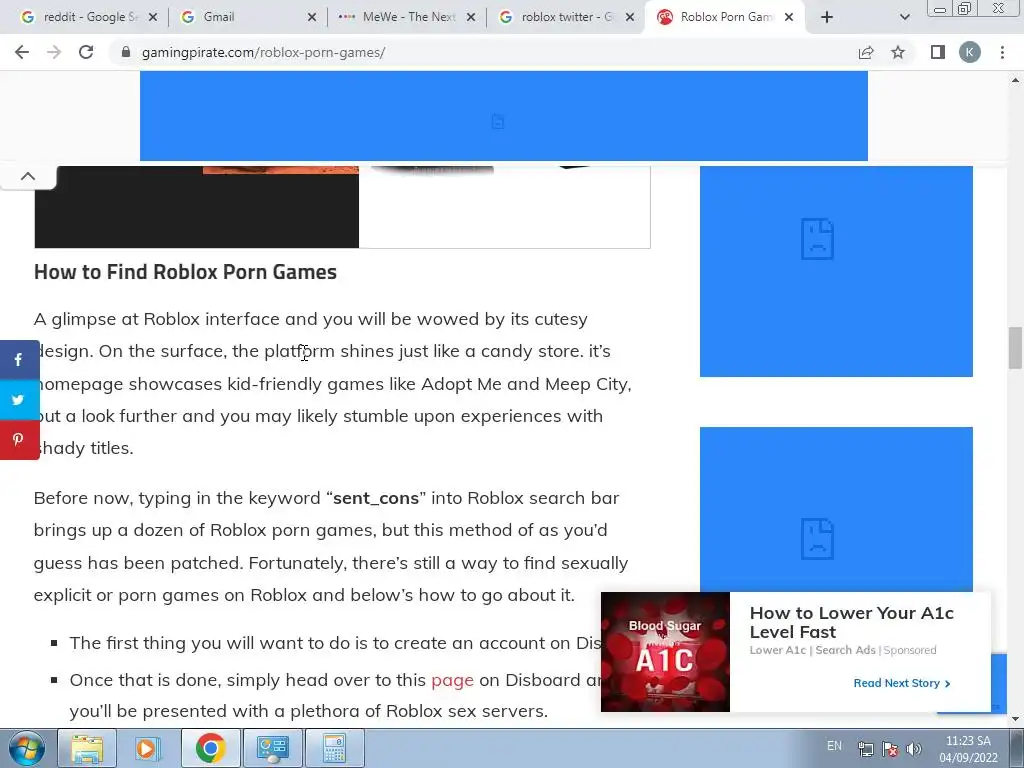Click the upper sidebar blue ad block
Image resolution: width=1024 pixels, height=768 pixels.
click(x=836, y=271)
